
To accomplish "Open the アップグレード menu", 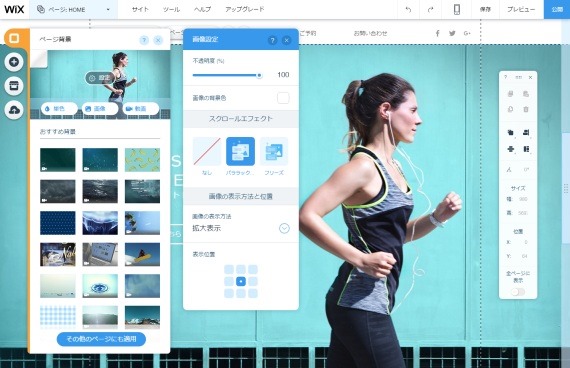I will coord(245,9).
